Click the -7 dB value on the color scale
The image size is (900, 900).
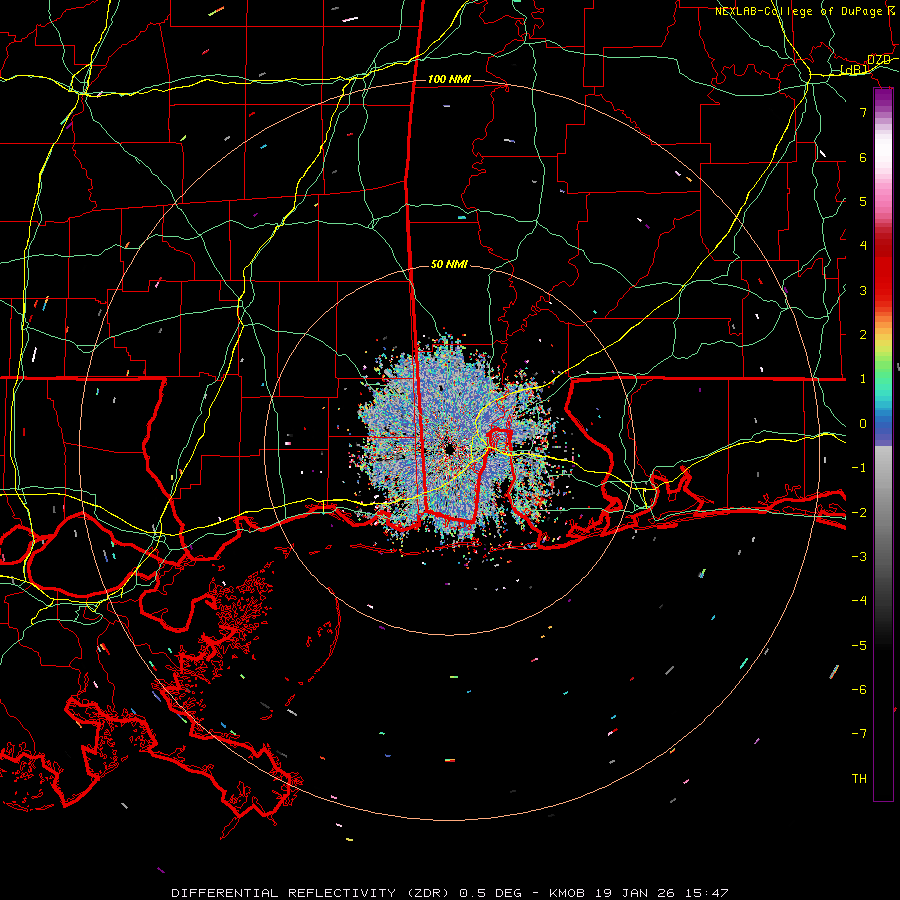coord(859,734)
